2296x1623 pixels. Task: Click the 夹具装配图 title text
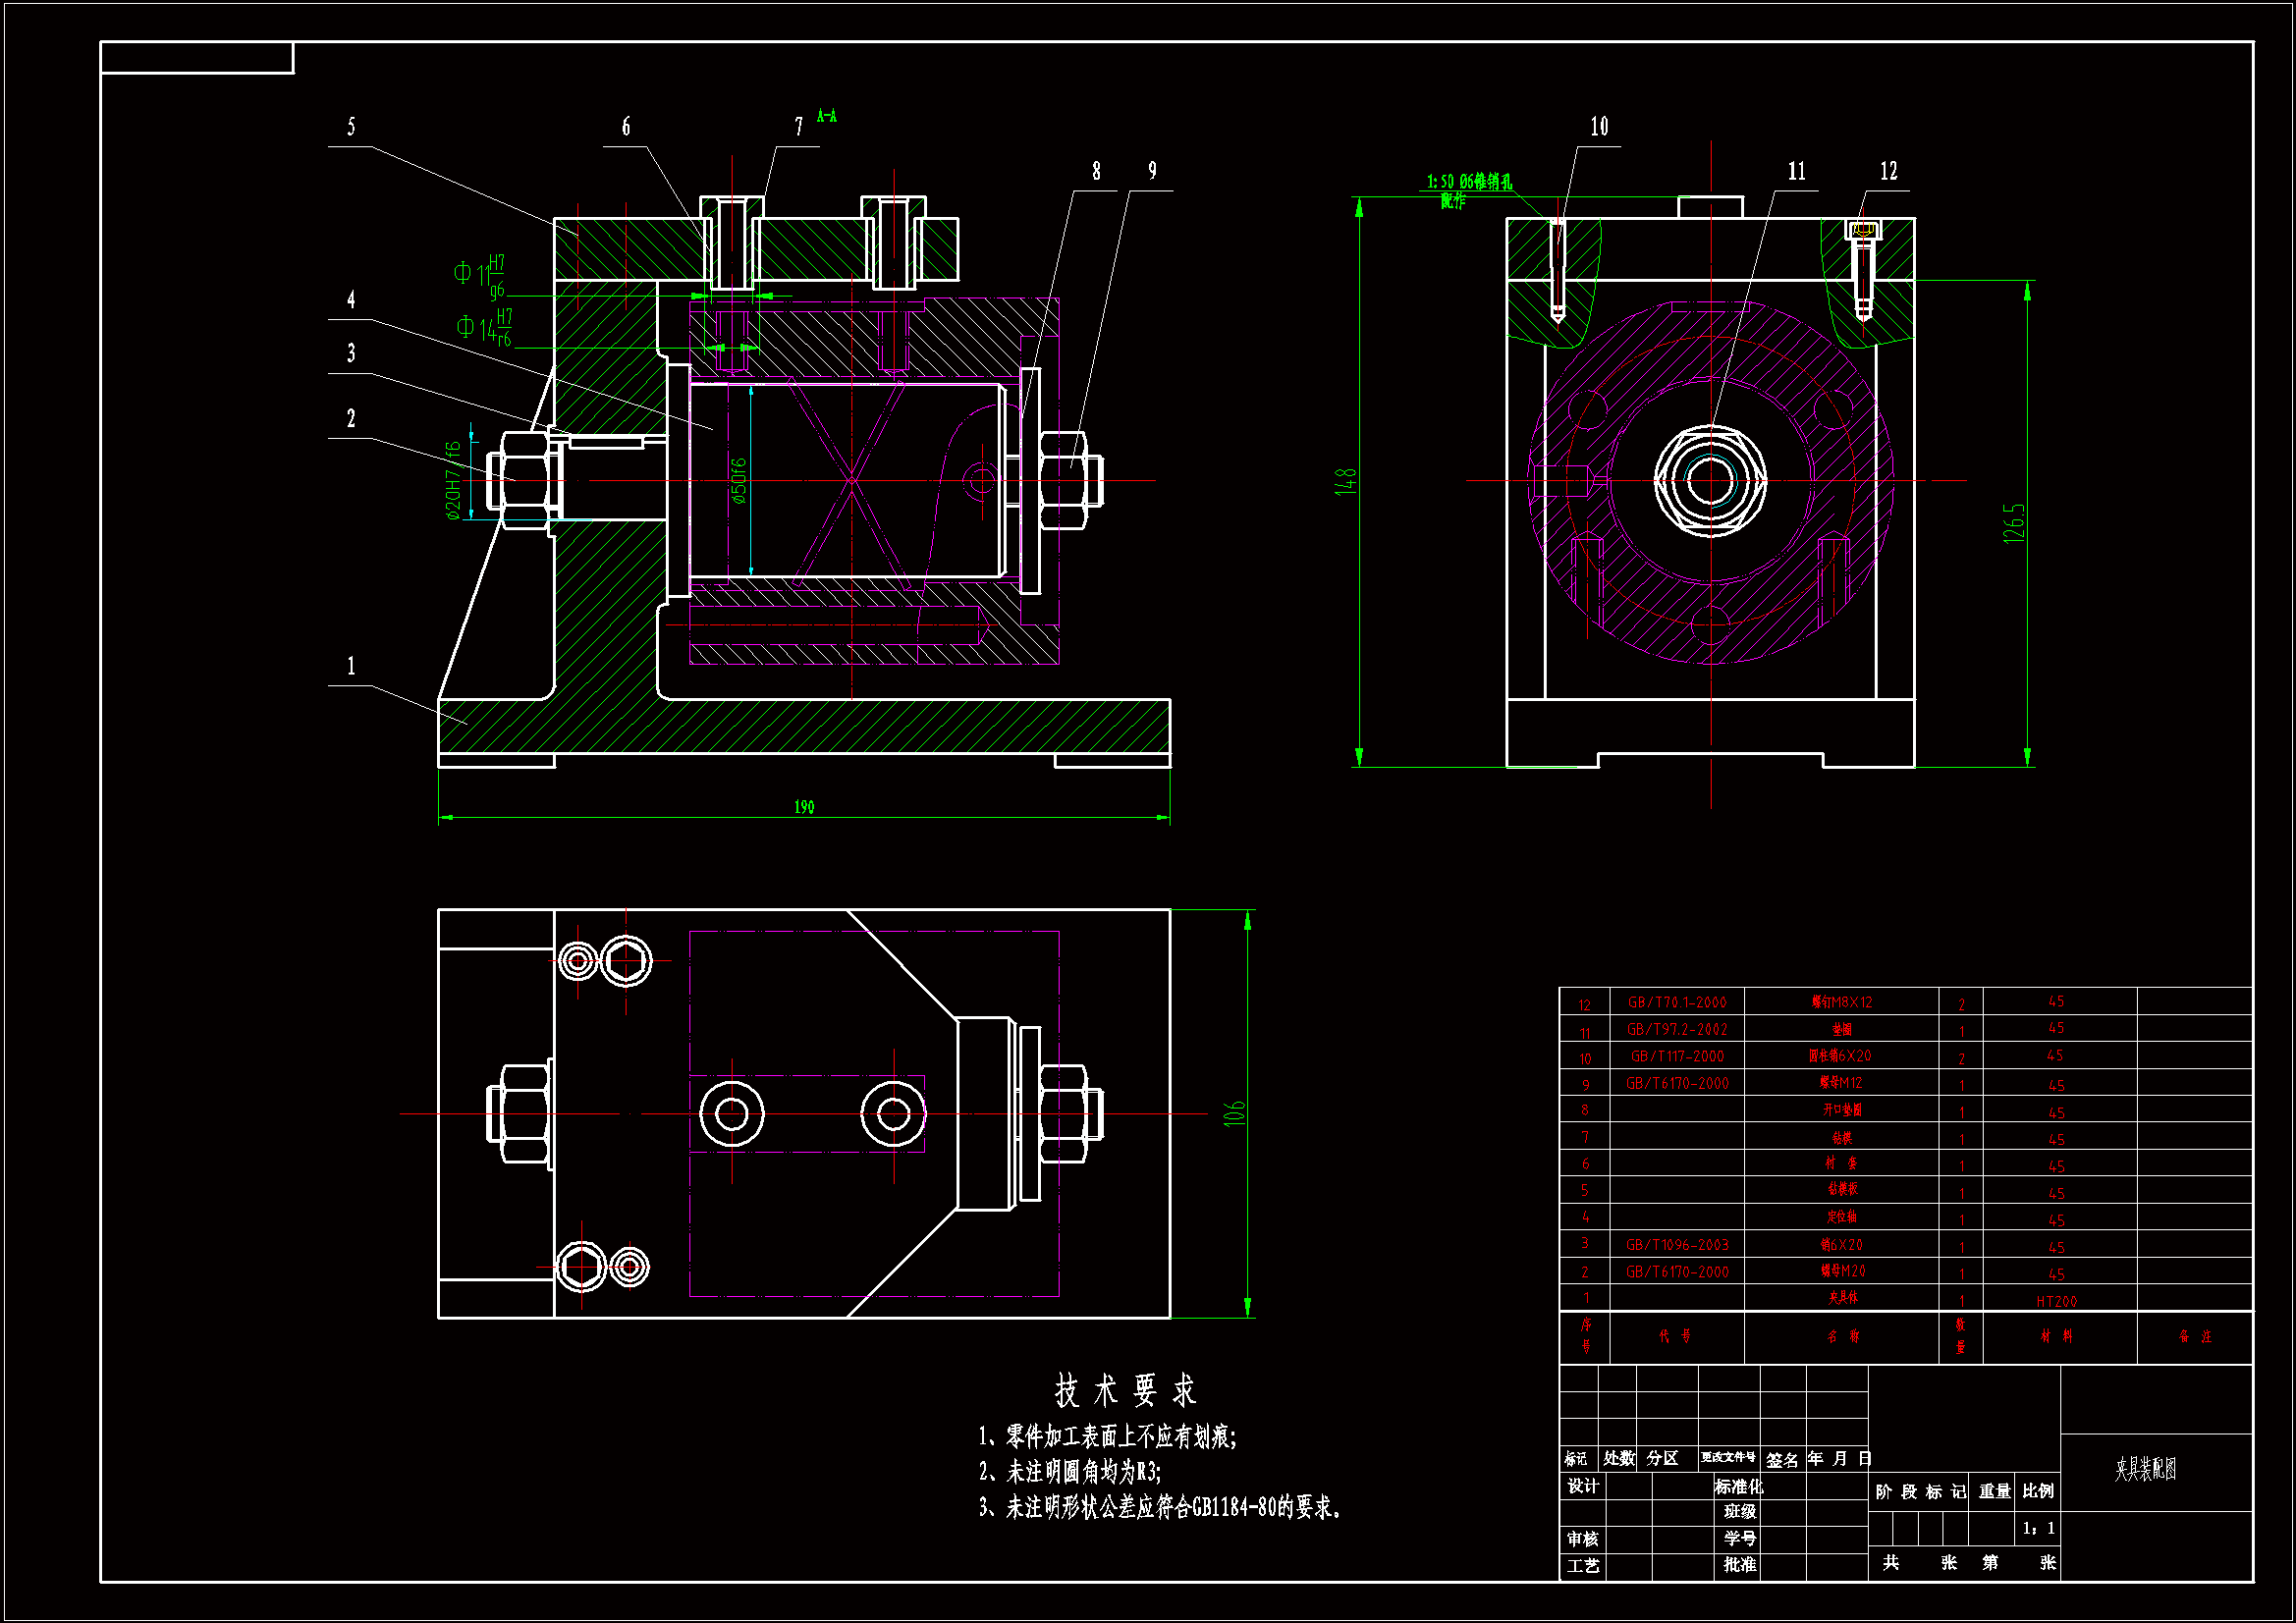pos(2145,1469)
